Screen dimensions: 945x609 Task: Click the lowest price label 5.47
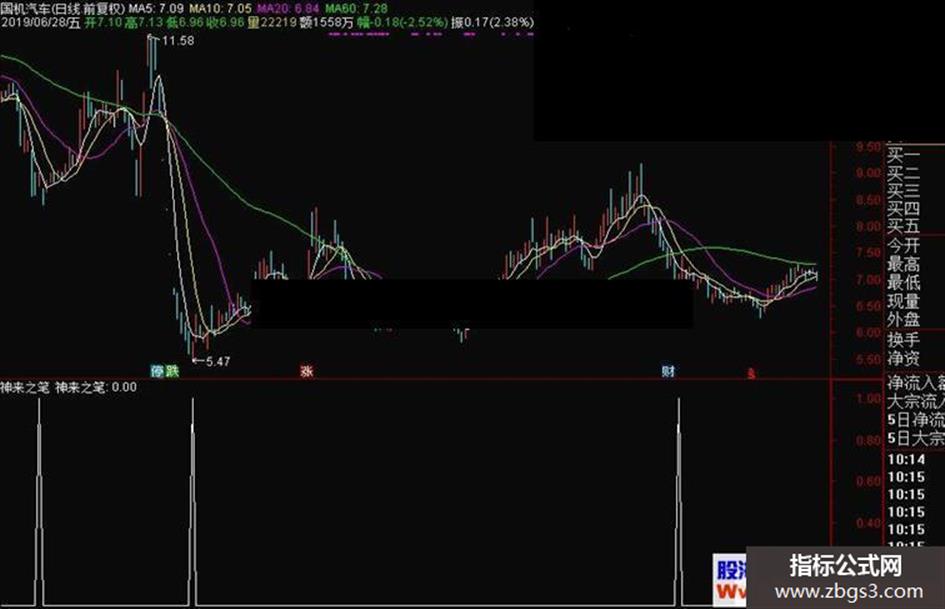[218, 362]
